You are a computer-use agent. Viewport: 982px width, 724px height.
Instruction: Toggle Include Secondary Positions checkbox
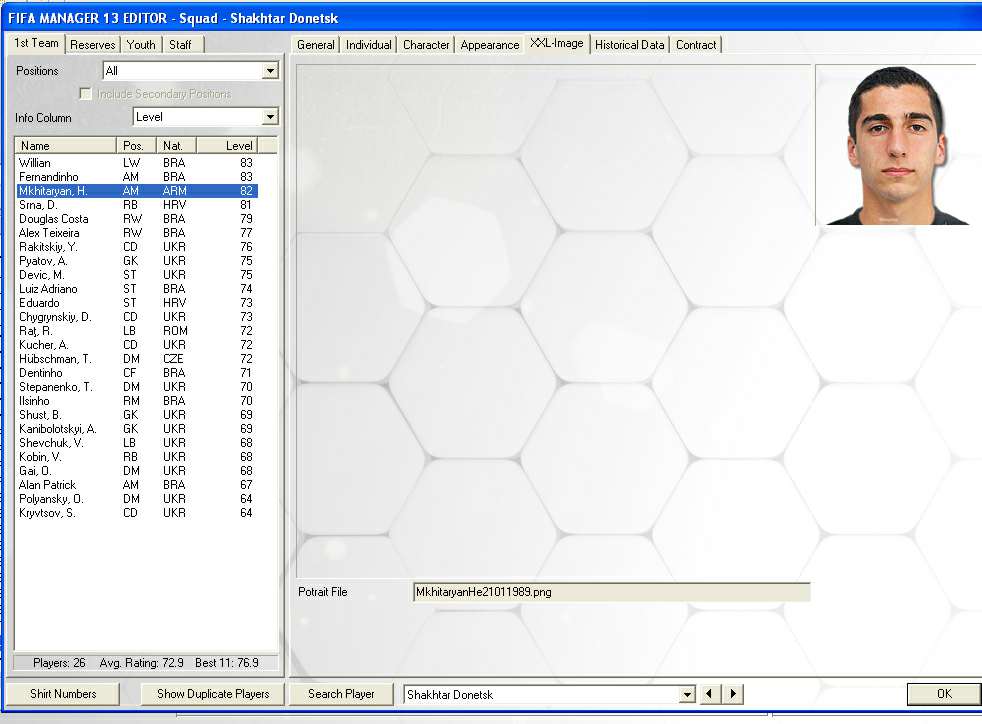click(86, 94)
